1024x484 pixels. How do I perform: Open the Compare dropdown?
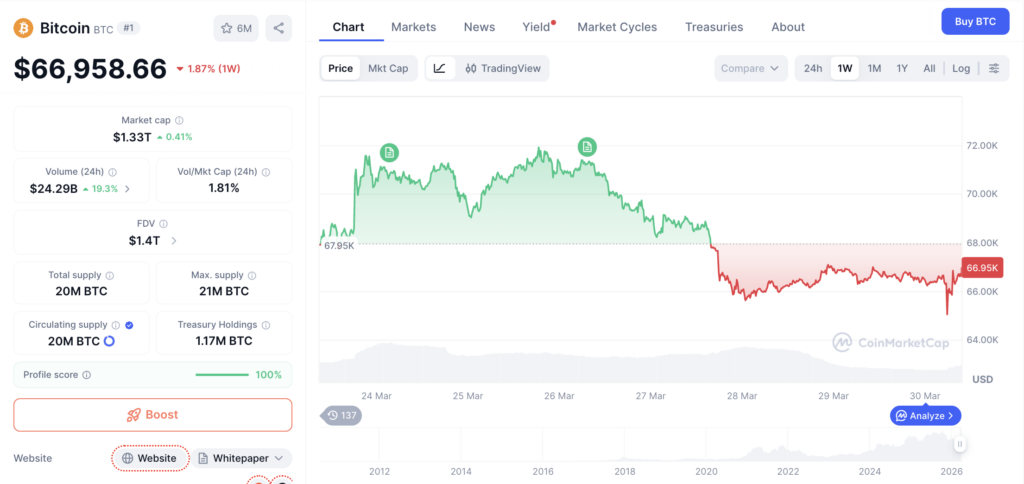(x=751, y=69)
